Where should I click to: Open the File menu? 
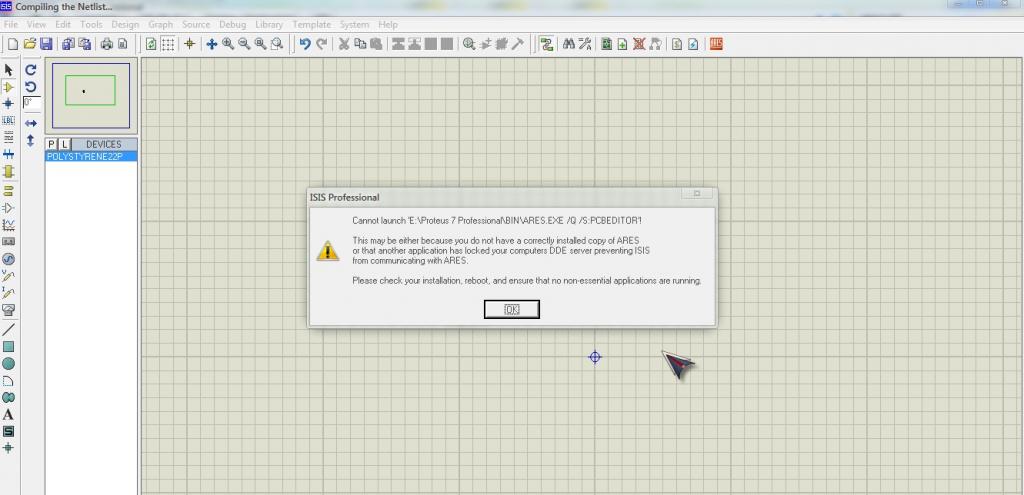tap(10, 24)
